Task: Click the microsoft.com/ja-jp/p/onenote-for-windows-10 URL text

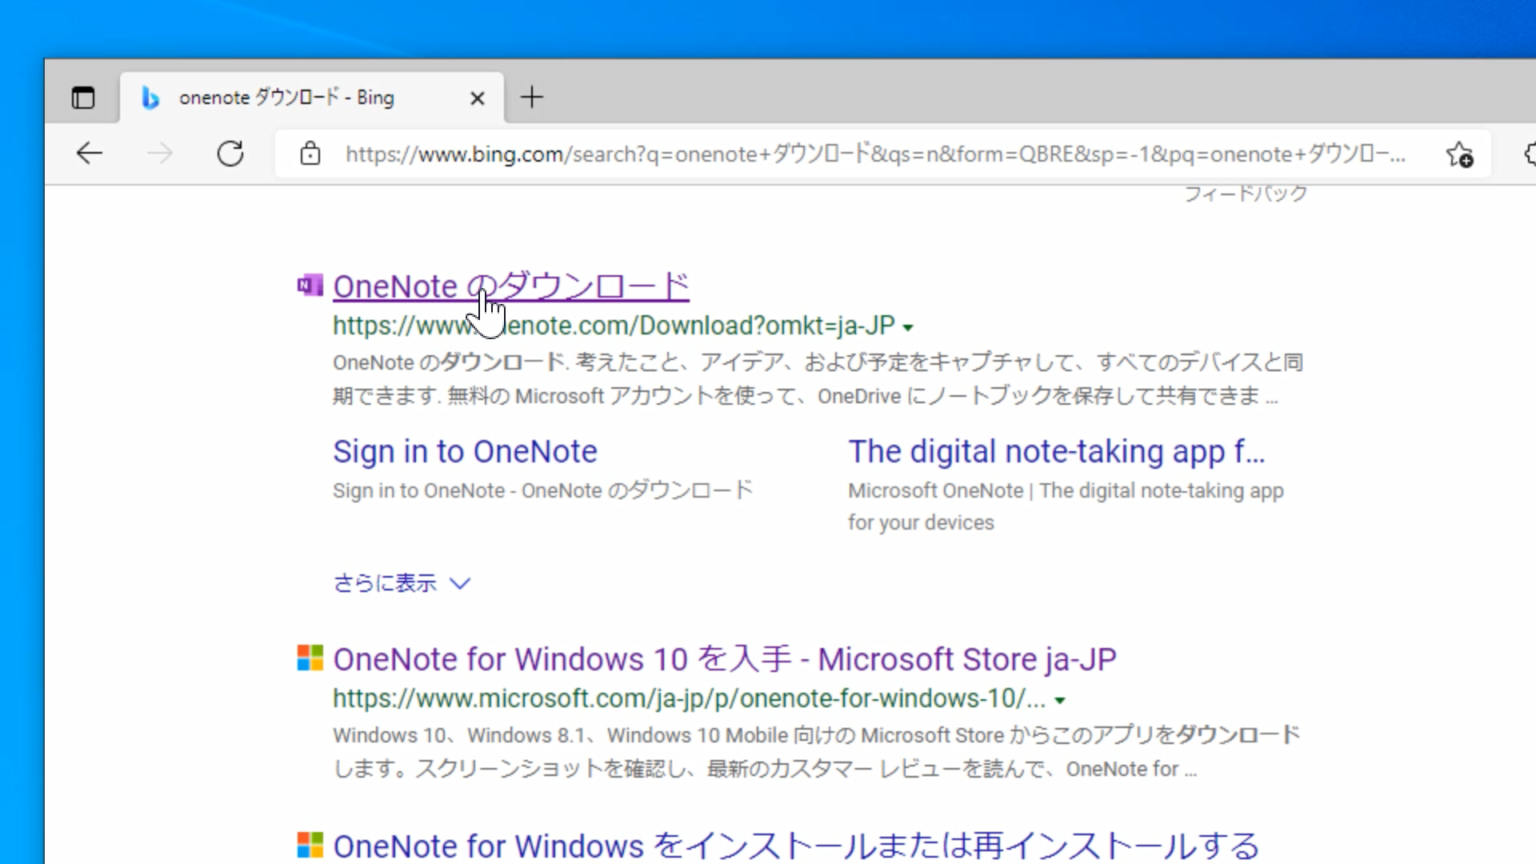Action: click(x=689, y=698)
